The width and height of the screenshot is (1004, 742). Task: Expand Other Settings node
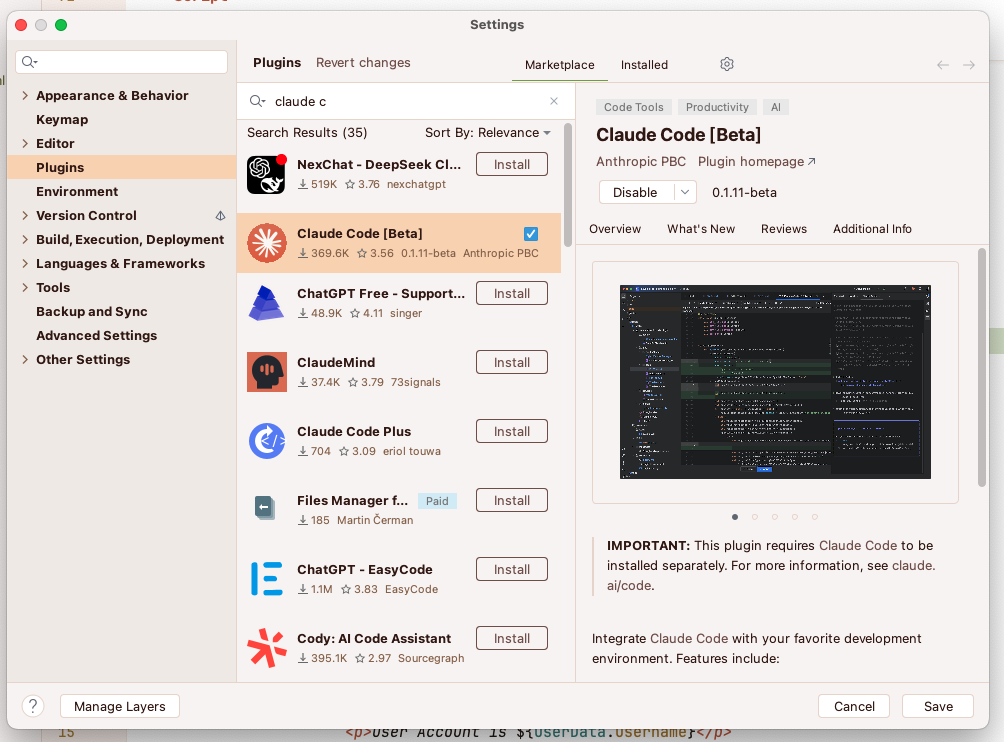coord(25,360)
